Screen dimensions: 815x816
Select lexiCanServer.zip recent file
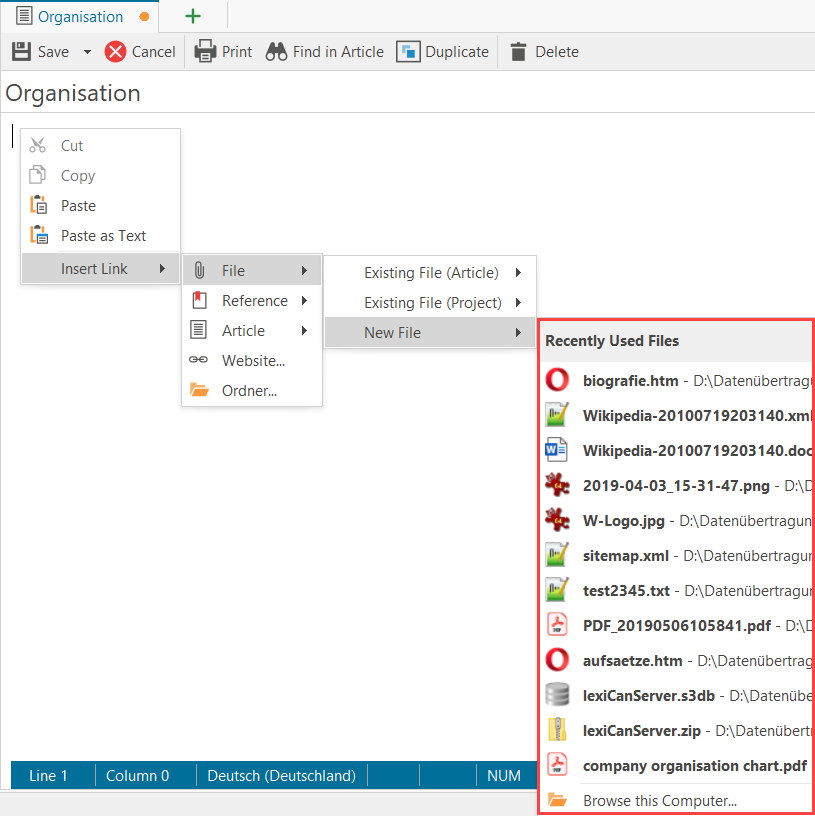pyautogui.click(x=641, y=731)
